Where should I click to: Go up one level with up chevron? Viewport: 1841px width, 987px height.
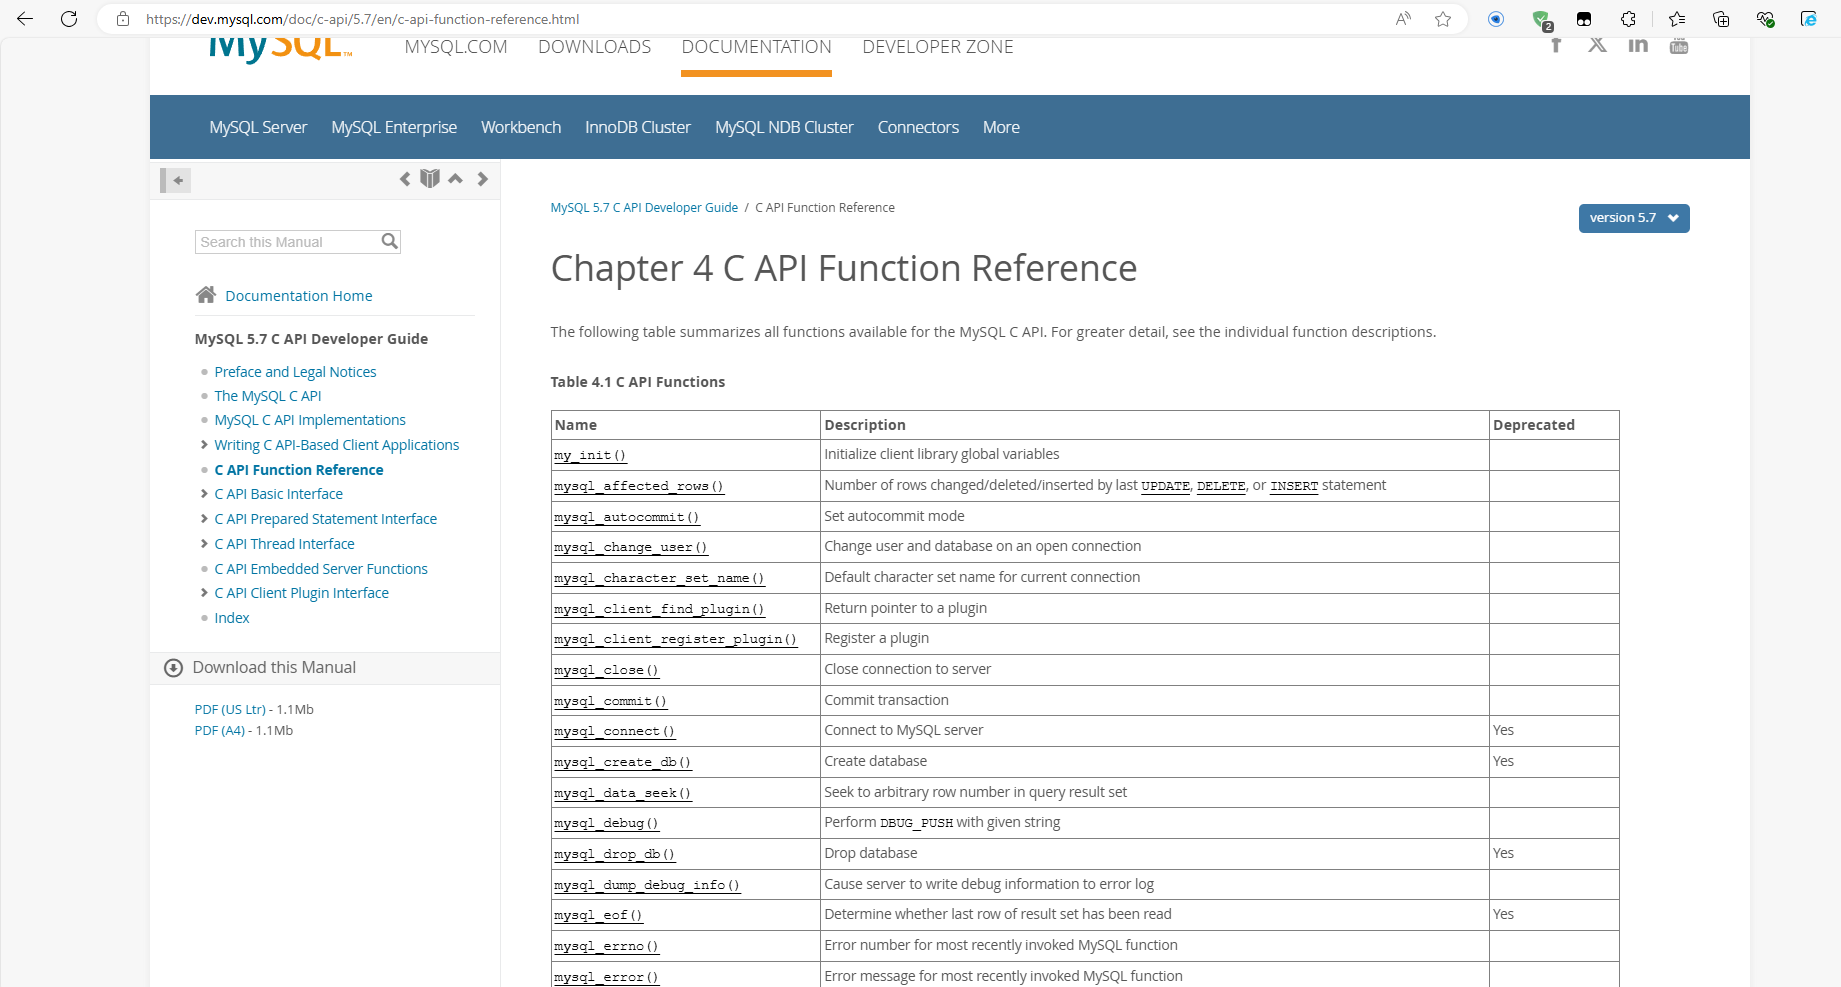coord(455,179)
